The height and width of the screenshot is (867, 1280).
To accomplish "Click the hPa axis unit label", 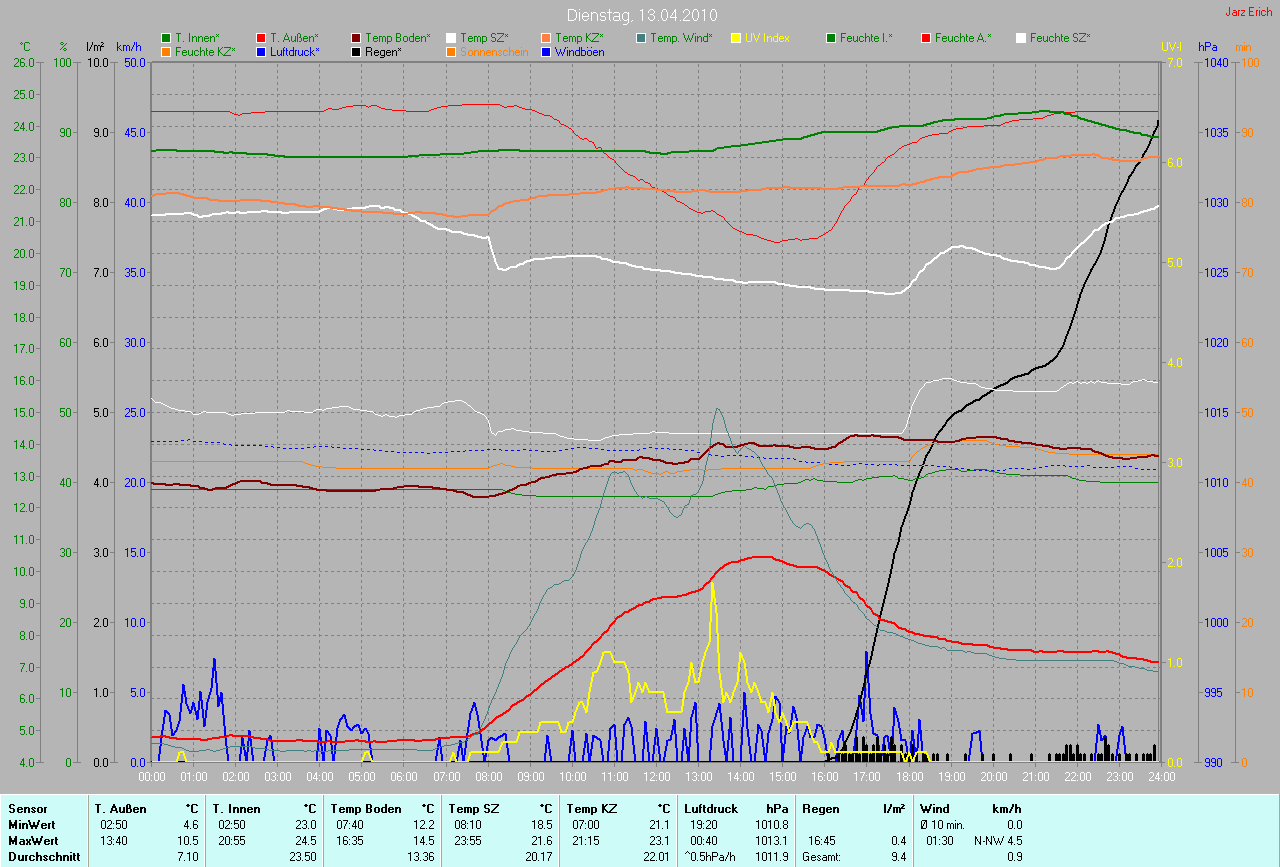I will (1209, 47).
